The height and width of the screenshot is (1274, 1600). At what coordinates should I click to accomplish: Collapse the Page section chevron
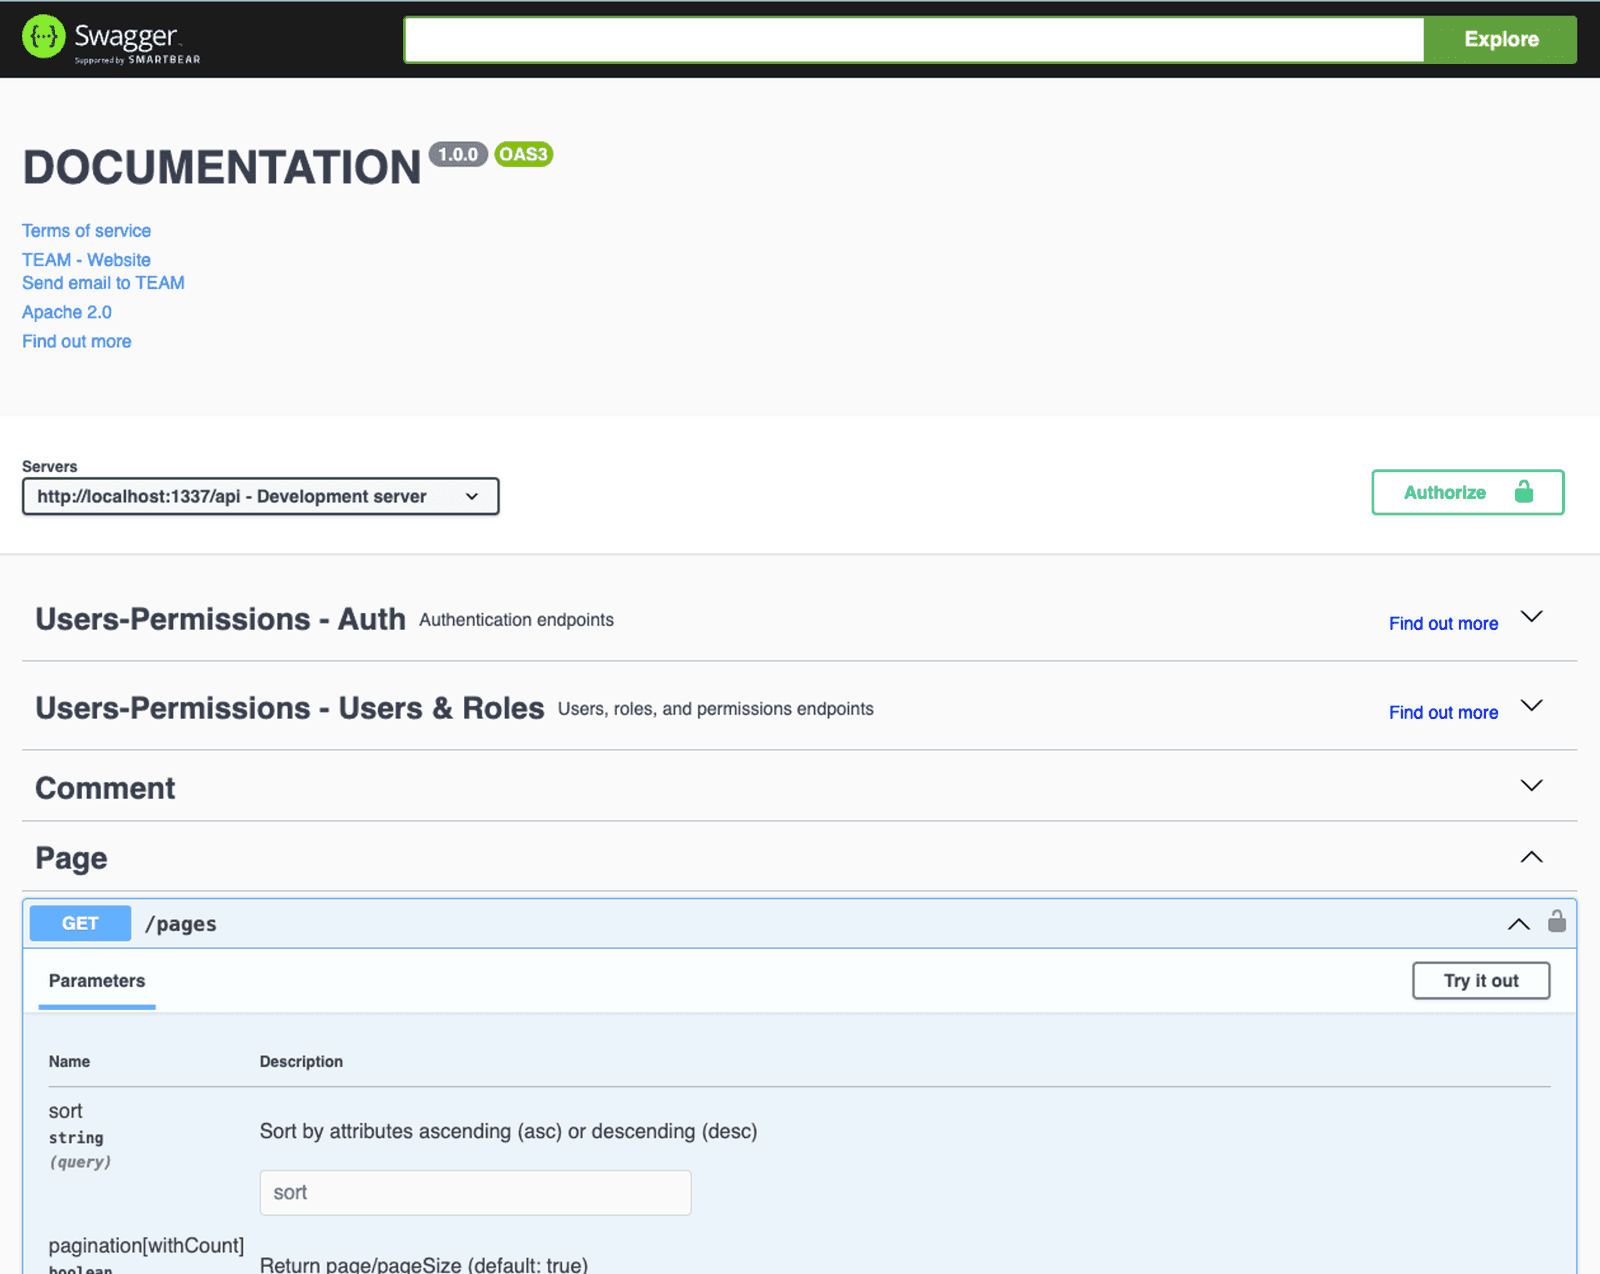[1531, 857]
